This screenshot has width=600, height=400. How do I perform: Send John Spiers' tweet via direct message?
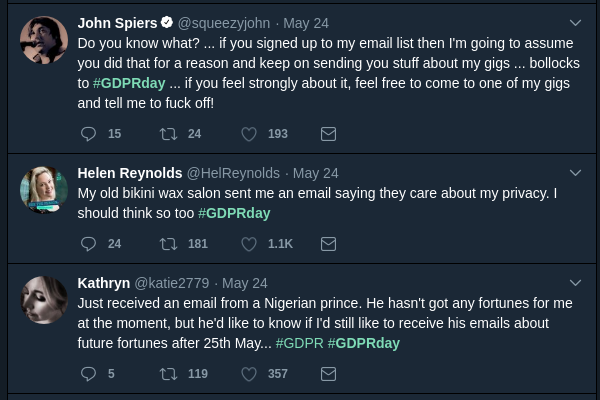pyautogui.click(x=328, y=134)
